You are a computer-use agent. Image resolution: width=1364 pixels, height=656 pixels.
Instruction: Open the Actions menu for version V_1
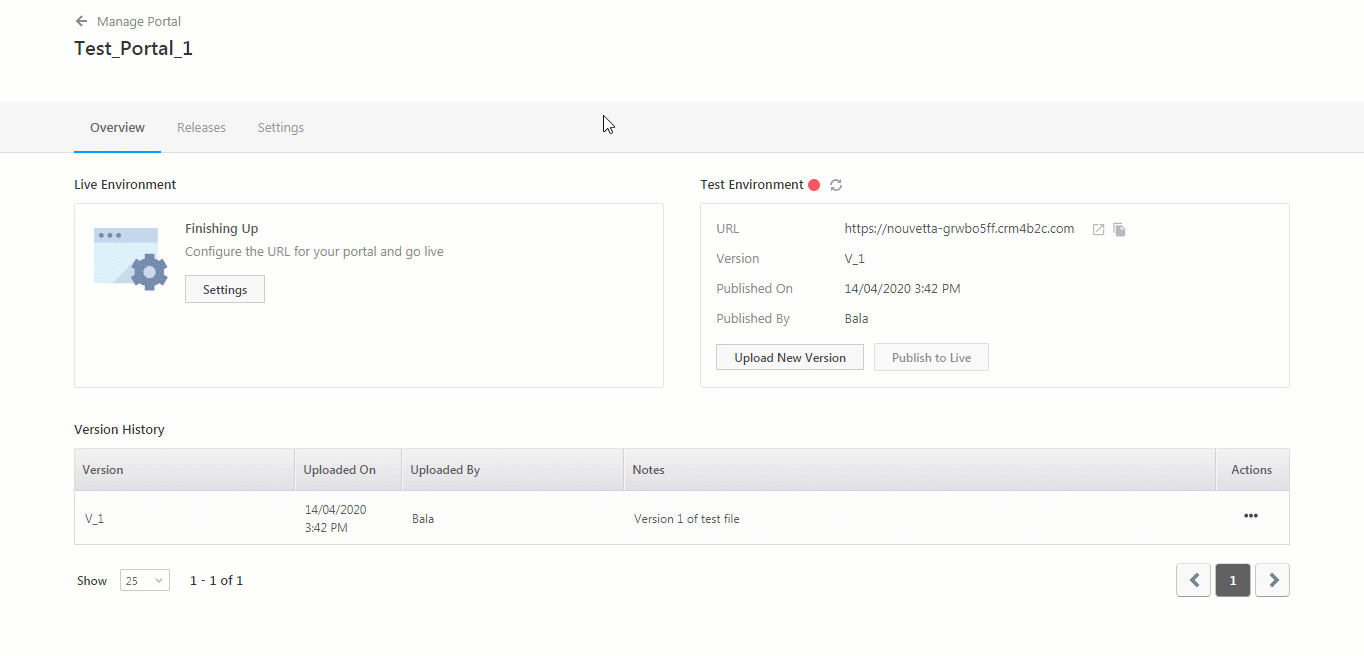point(1250,516)
